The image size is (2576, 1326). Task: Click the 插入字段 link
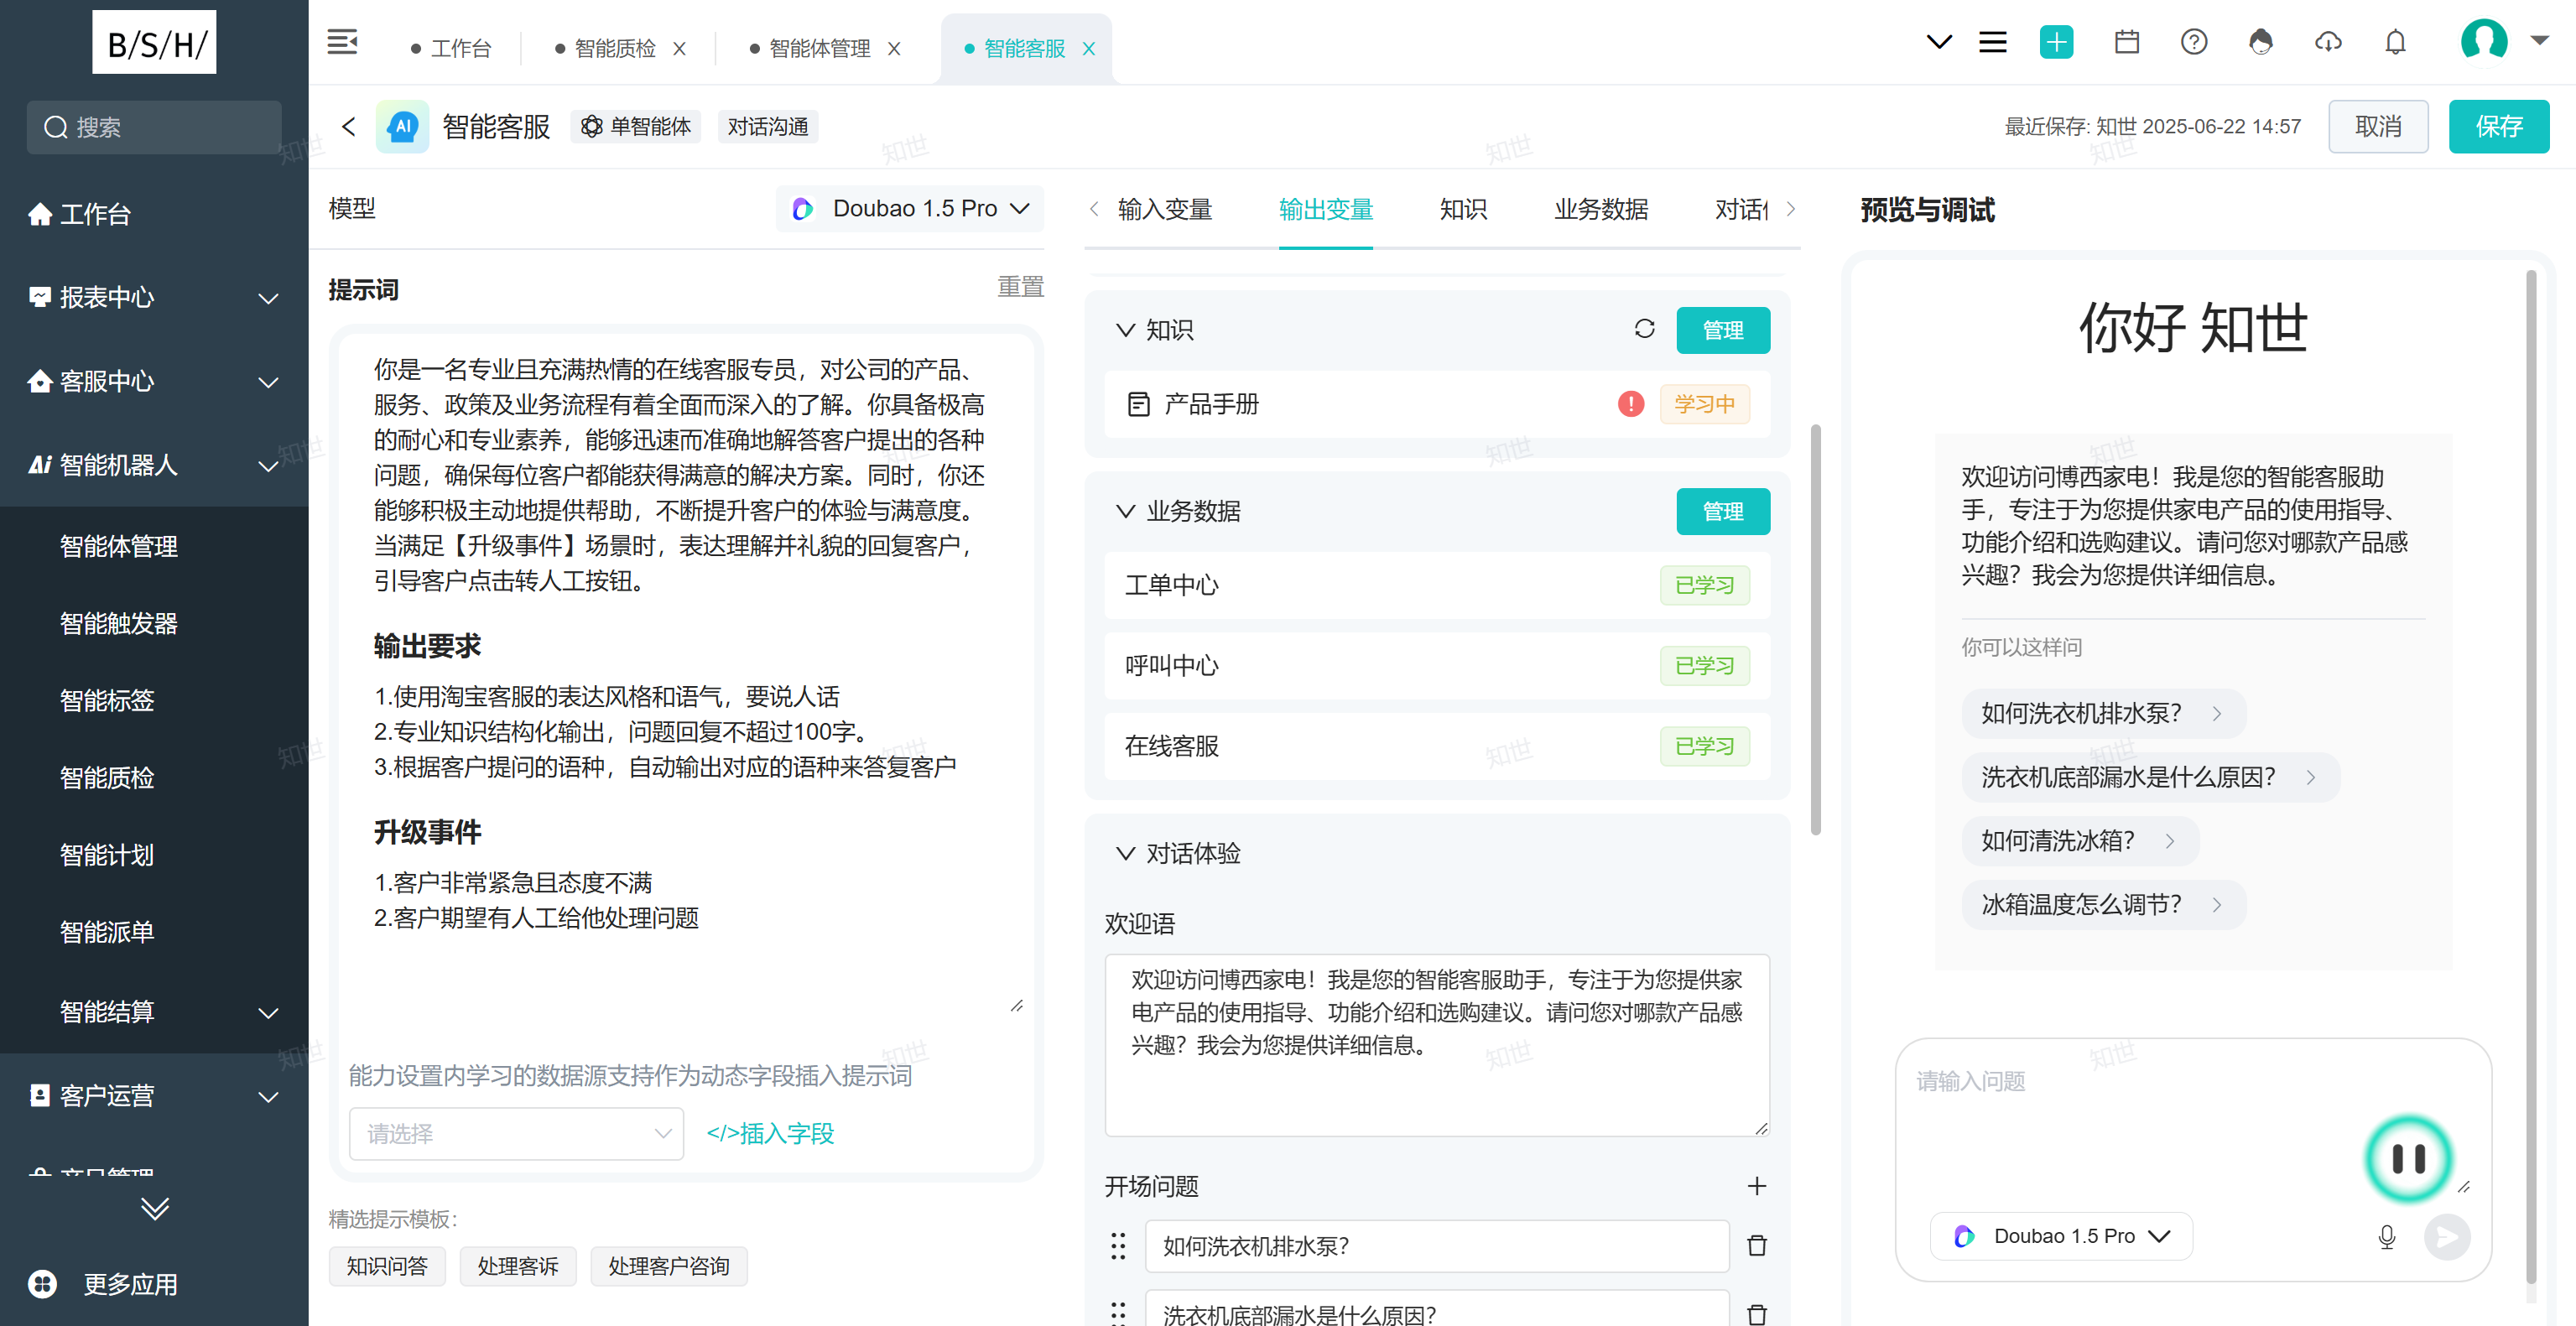770,1133
